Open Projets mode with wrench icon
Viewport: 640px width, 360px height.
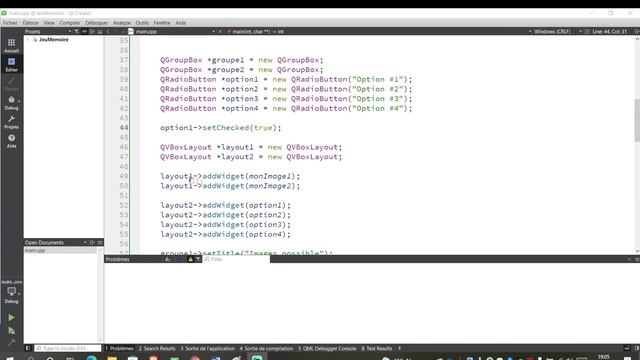point(11,122)
